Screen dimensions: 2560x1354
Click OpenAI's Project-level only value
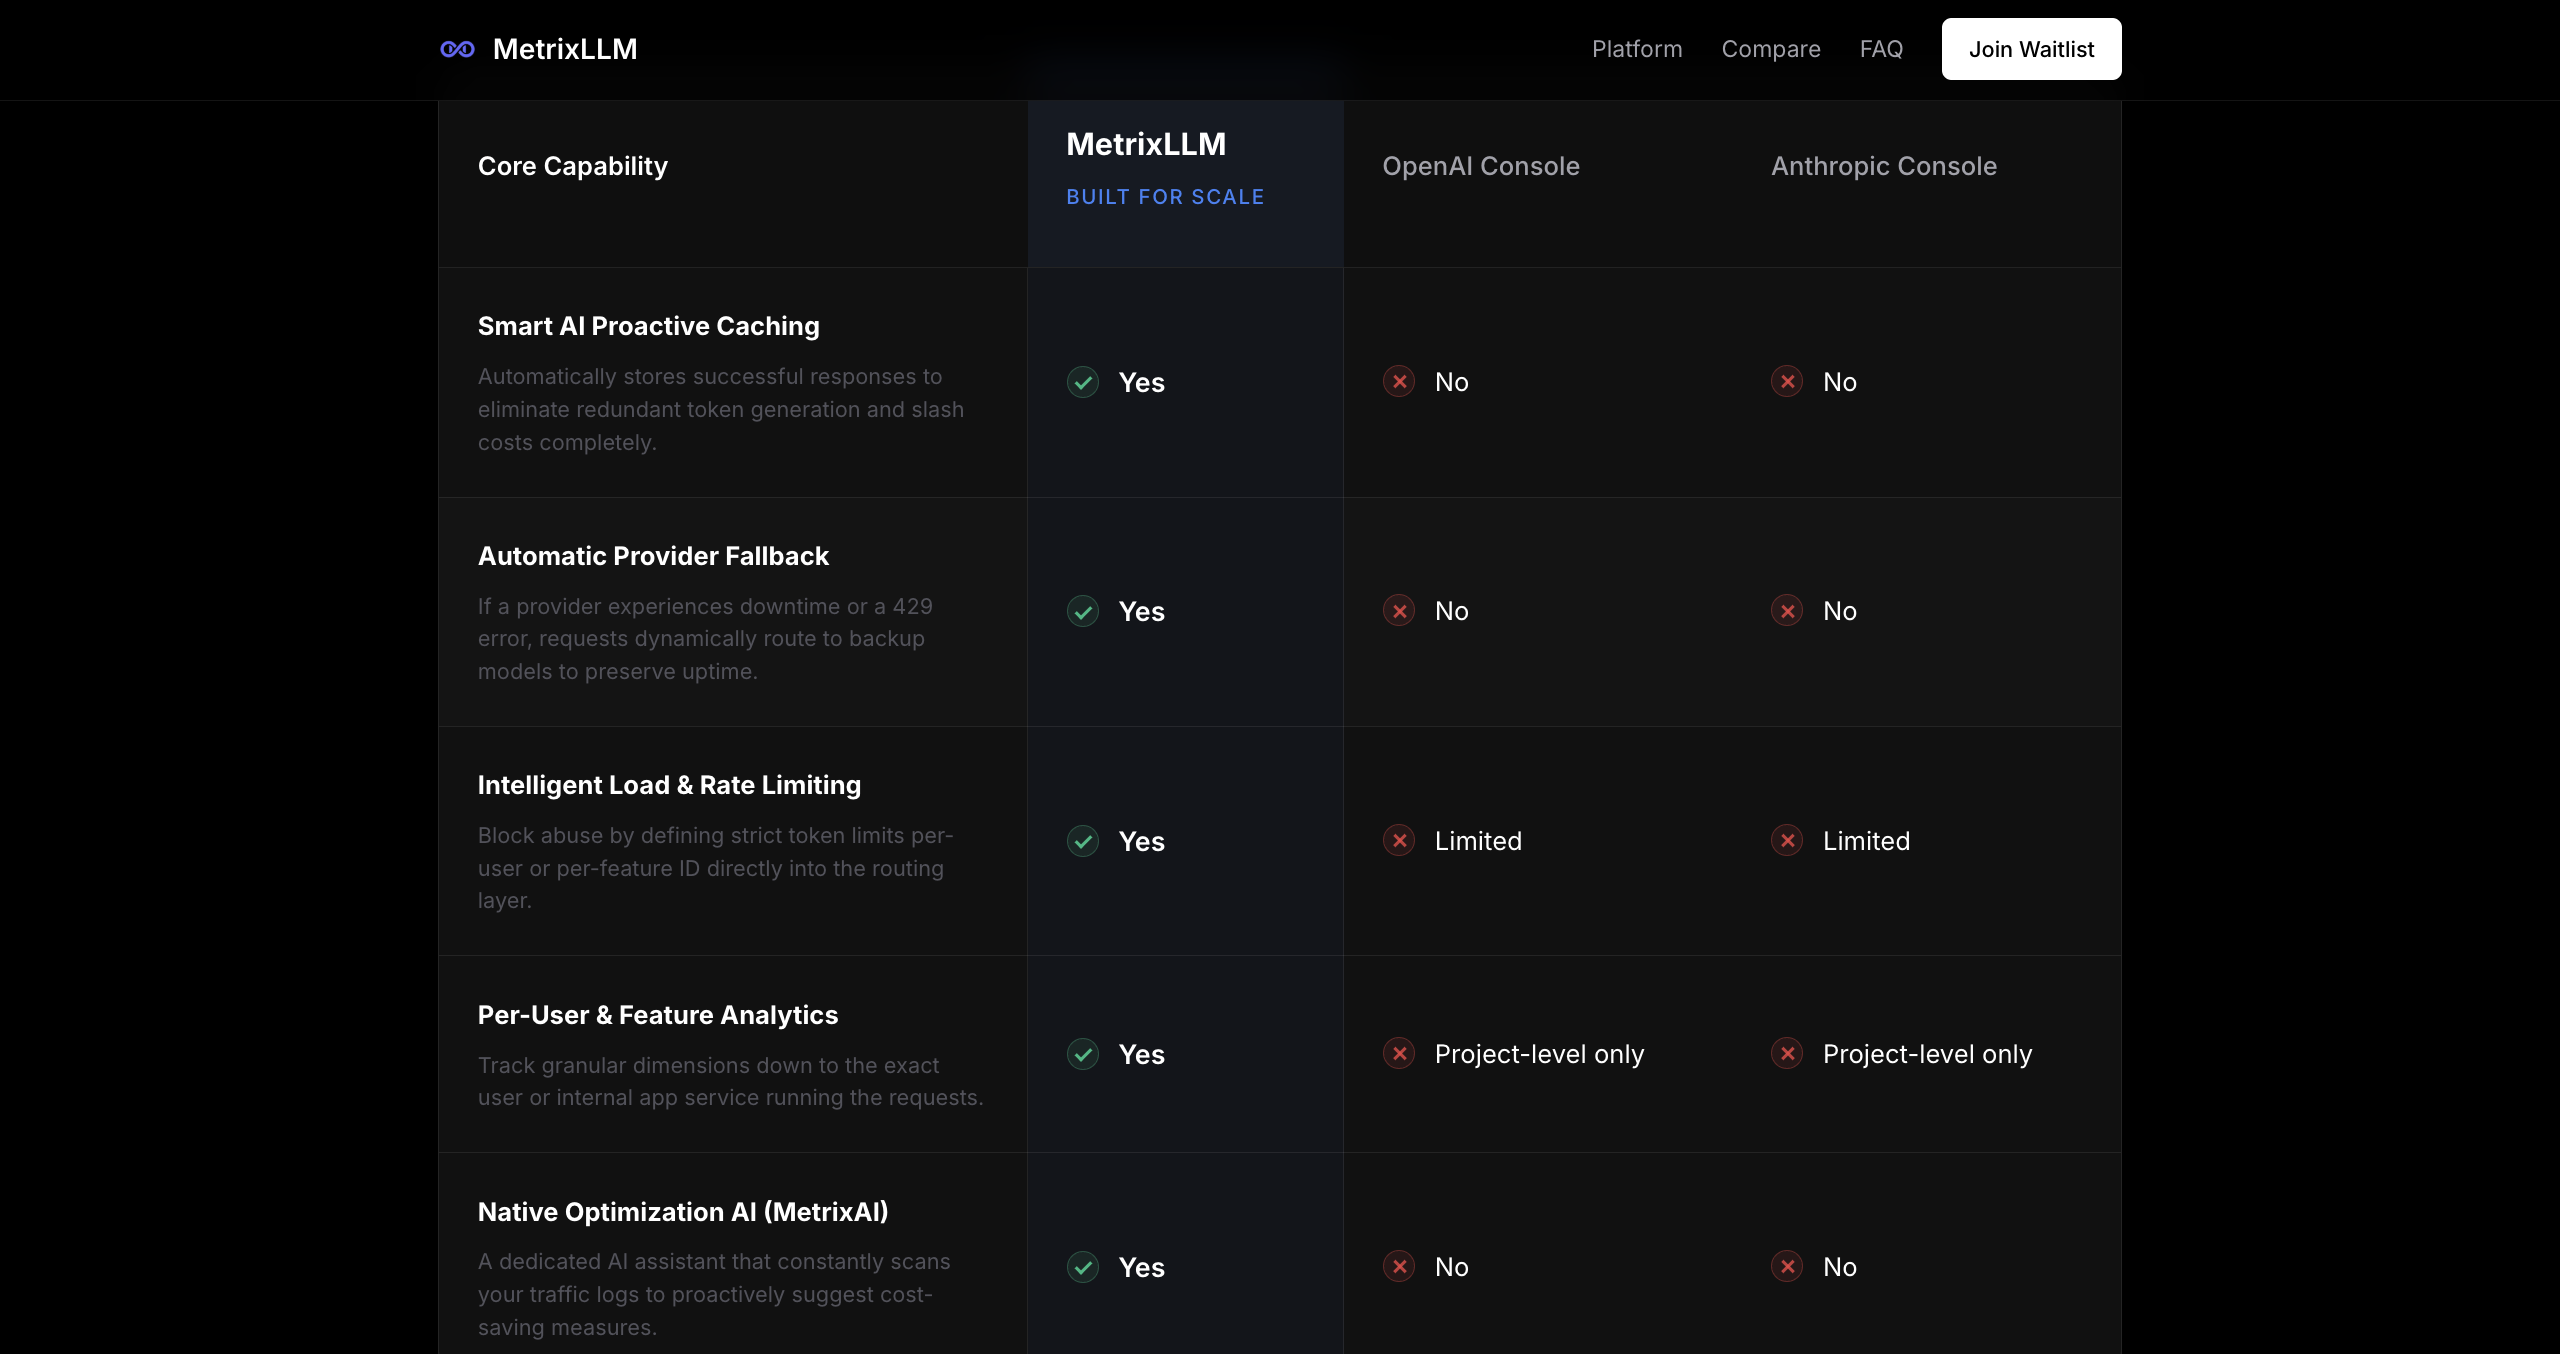1539,1054
